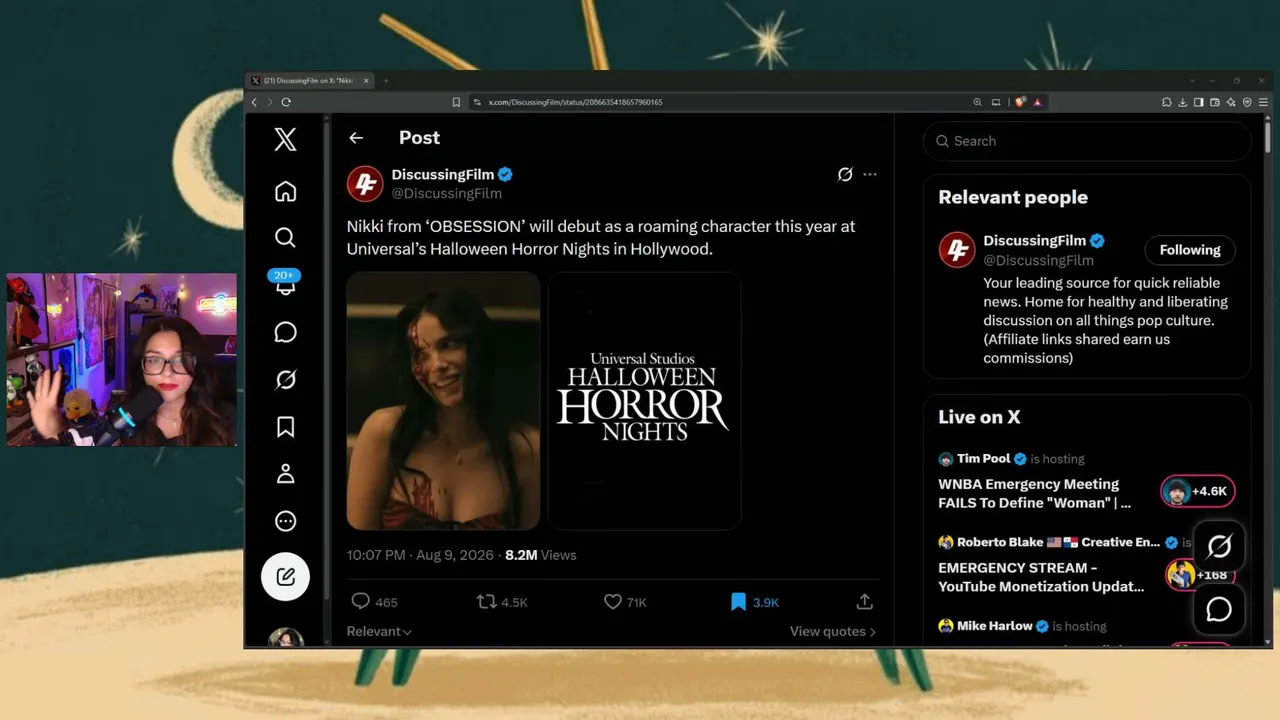Viewport: 1280px width, 720px height.
Task: Open a new browser tab
Action: click(x=386, y=81)
